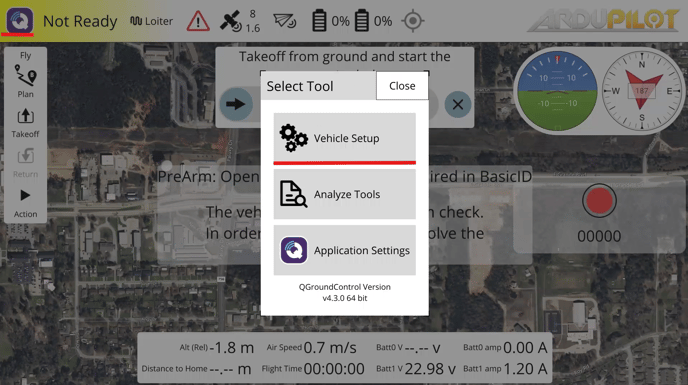Click the Fly label in the toolbar
The height and width of the screenshot is (385, 688).
tap(25, 55)
